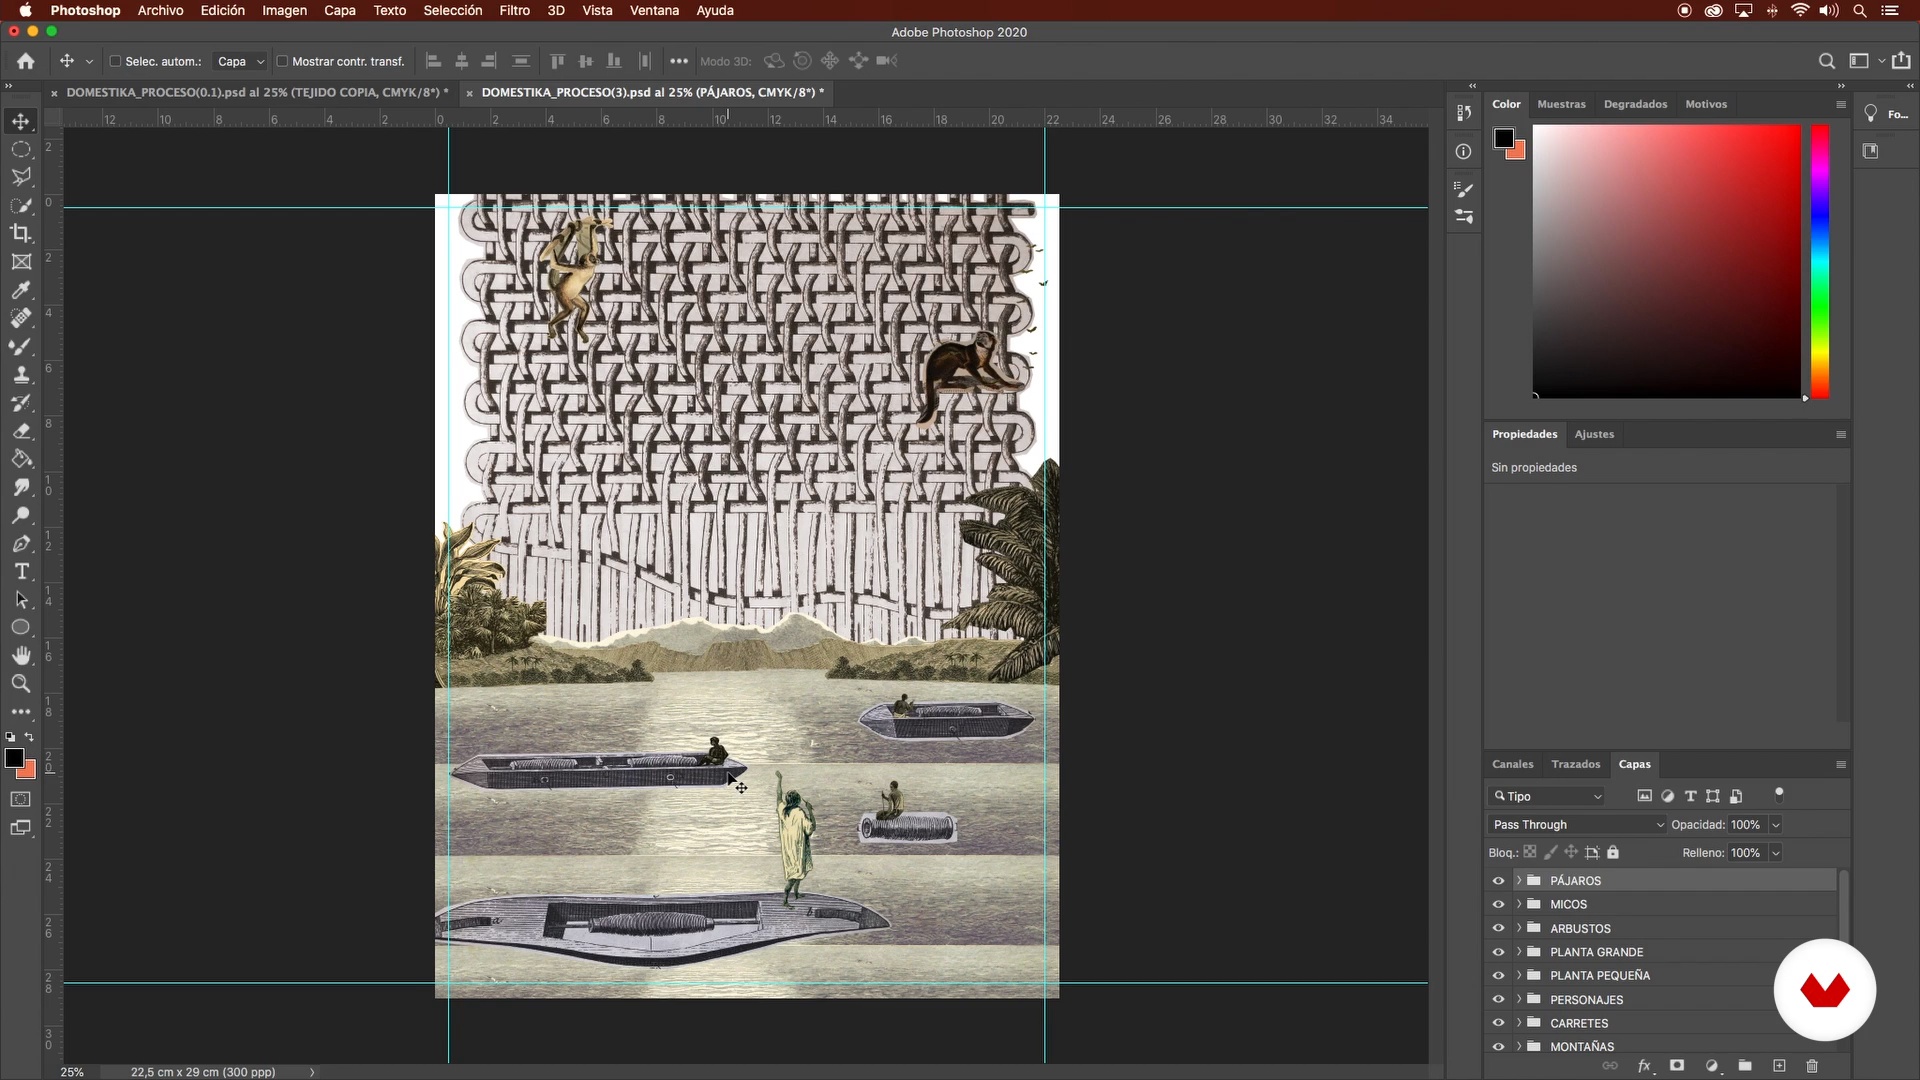
Task: Switch to the Trazados tab
Action: [1575, 764]
